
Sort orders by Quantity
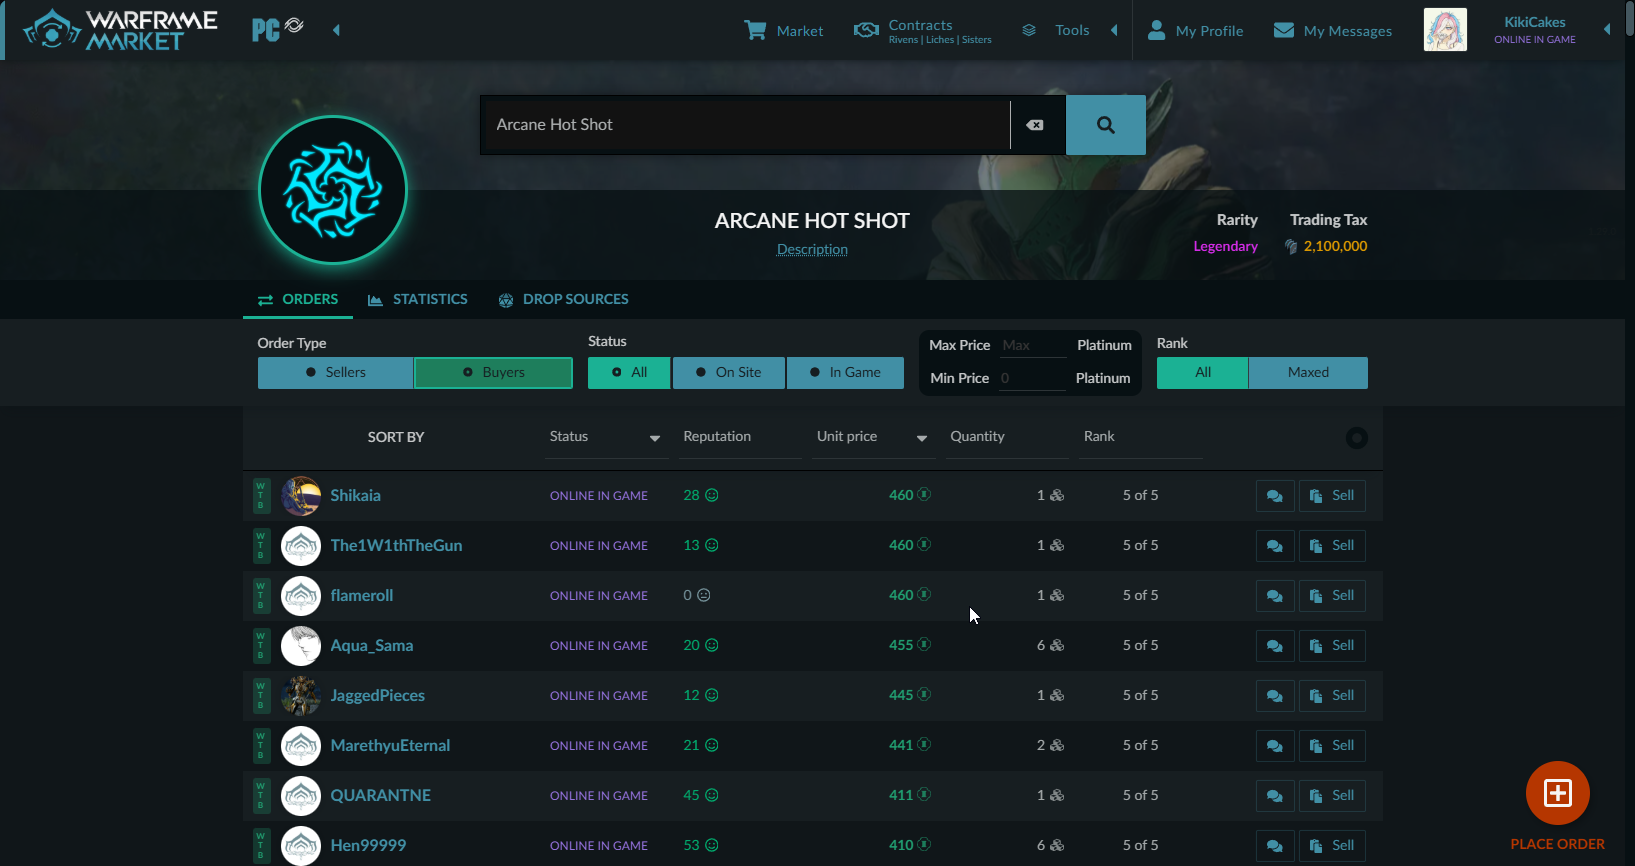coord(1007,437)
